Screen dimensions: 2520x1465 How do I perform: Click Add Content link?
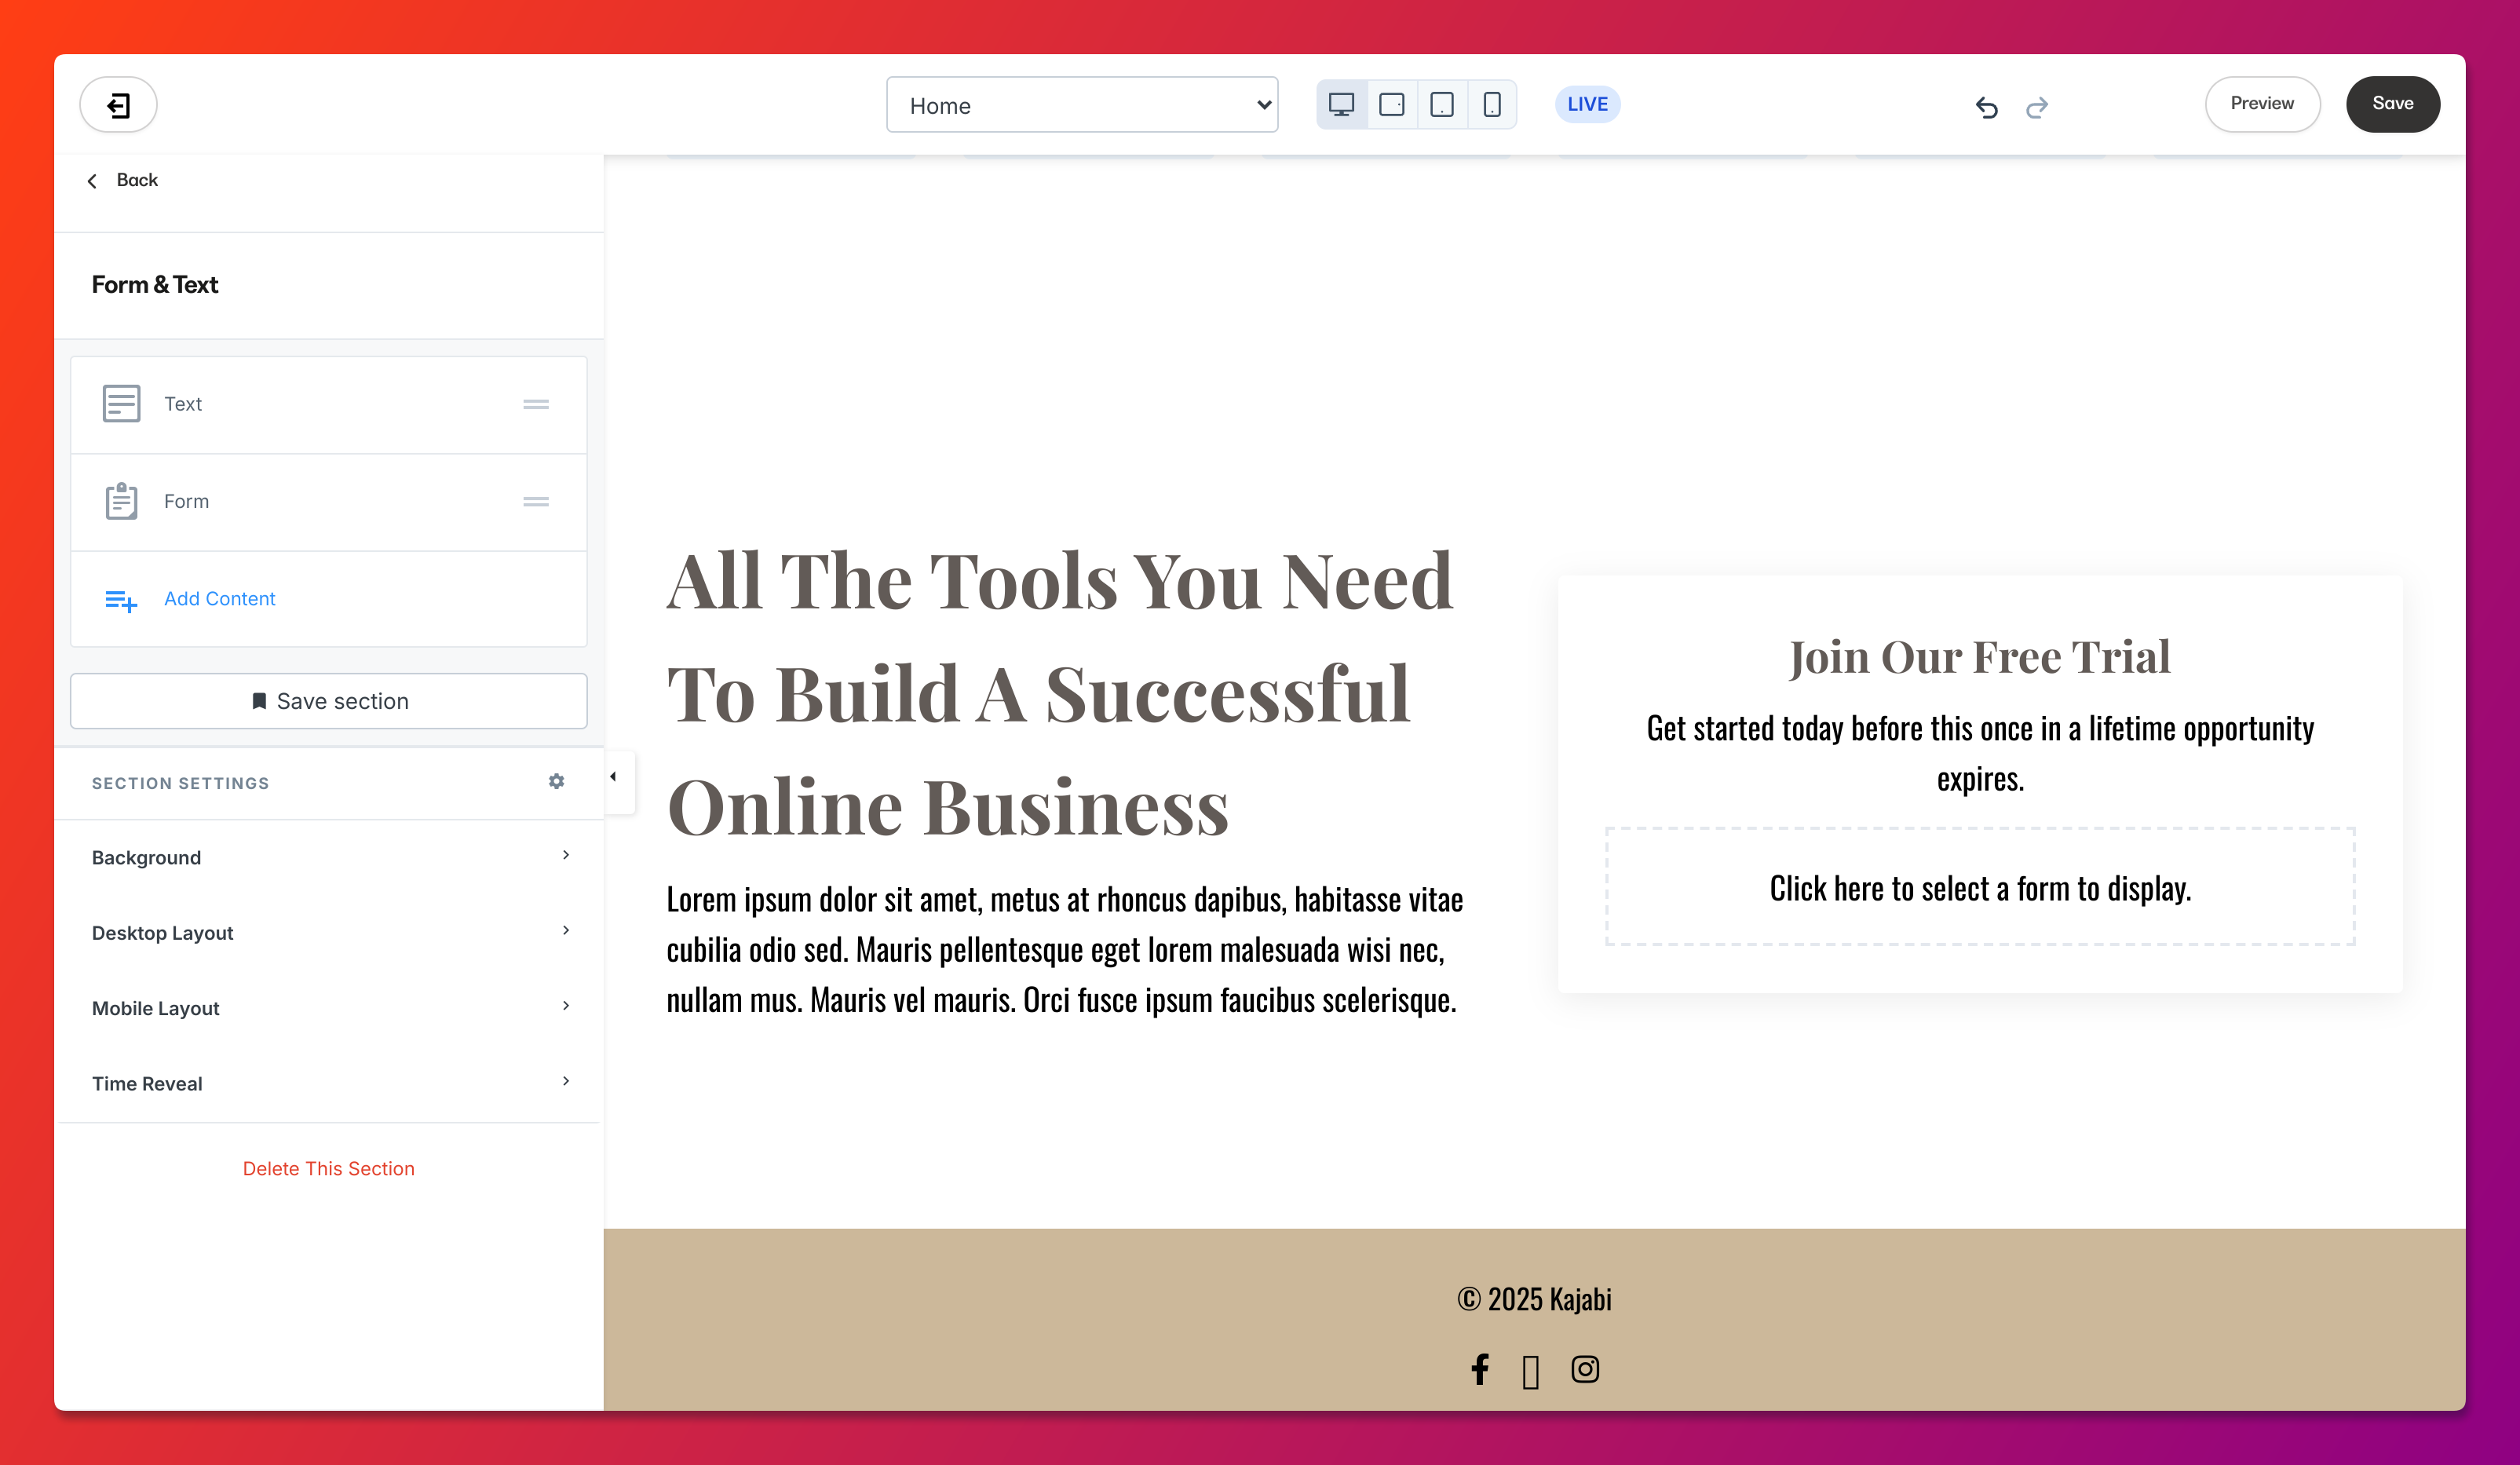[x=219, y=598]
